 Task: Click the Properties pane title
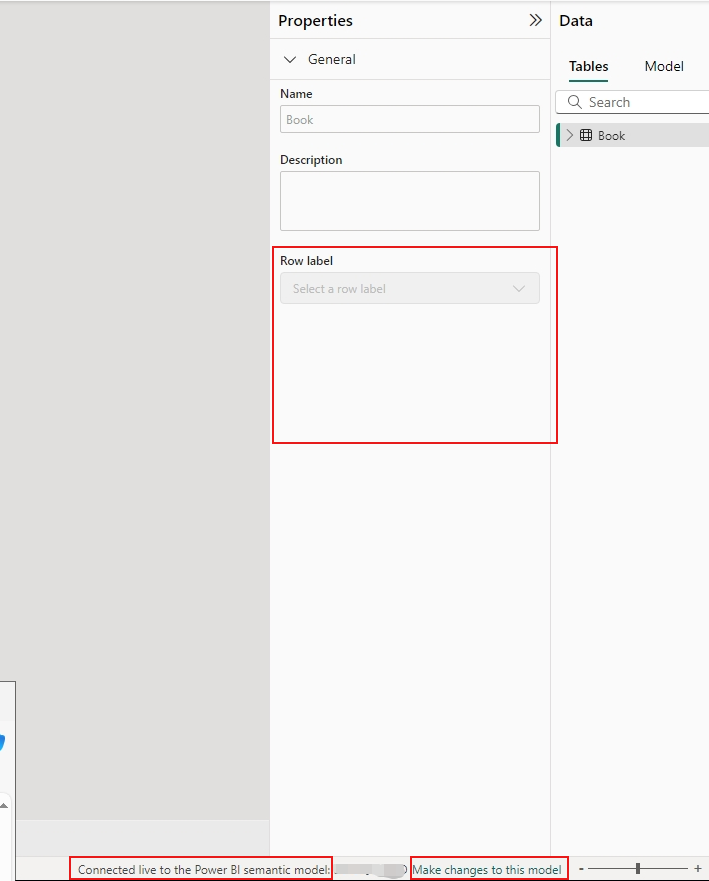point(315,21)
